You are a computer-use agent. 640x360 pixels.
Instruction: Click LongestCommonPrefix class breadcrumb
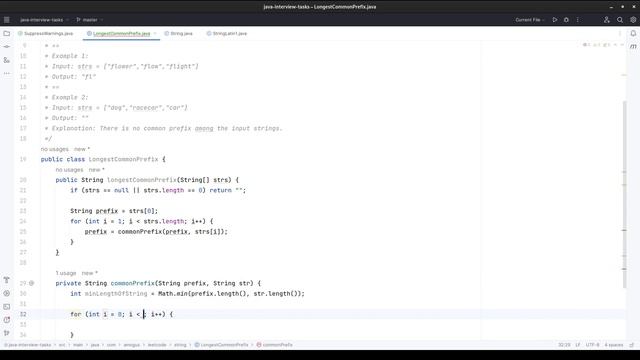point(222,345)
